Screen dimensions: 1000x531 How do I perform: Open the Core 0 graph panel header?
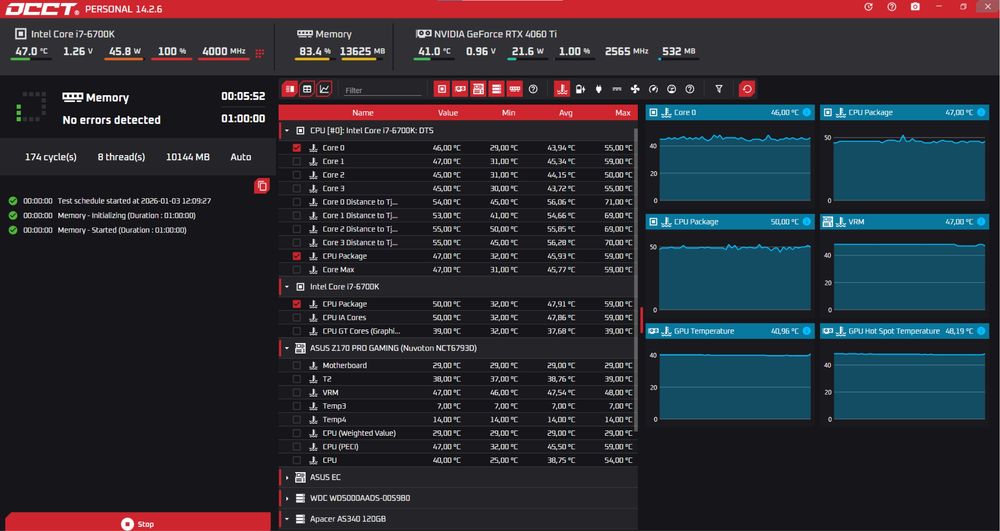pyautogui.click(x=730, y=112)
